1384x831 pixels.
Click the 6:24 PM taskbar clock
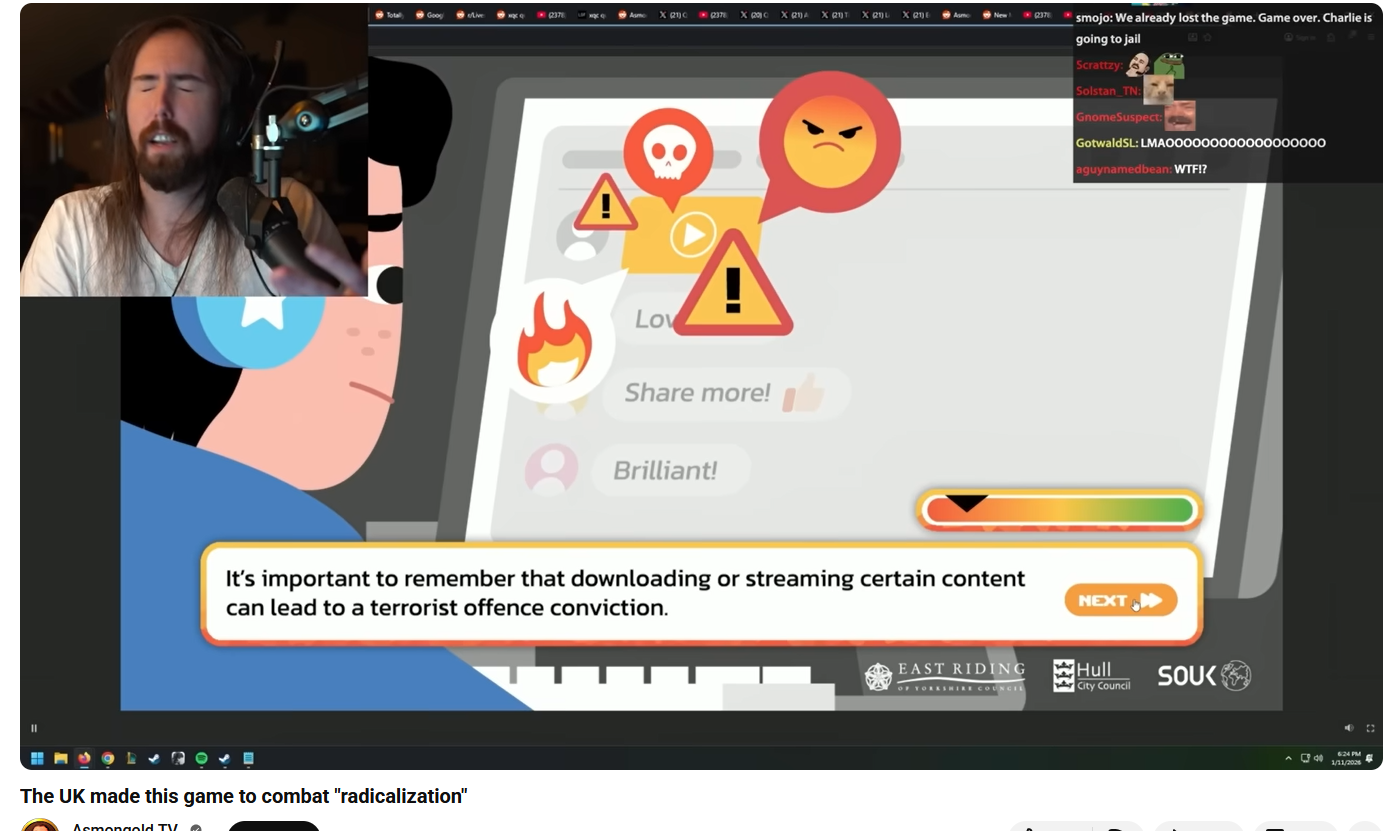click(x=1345, y=759)
